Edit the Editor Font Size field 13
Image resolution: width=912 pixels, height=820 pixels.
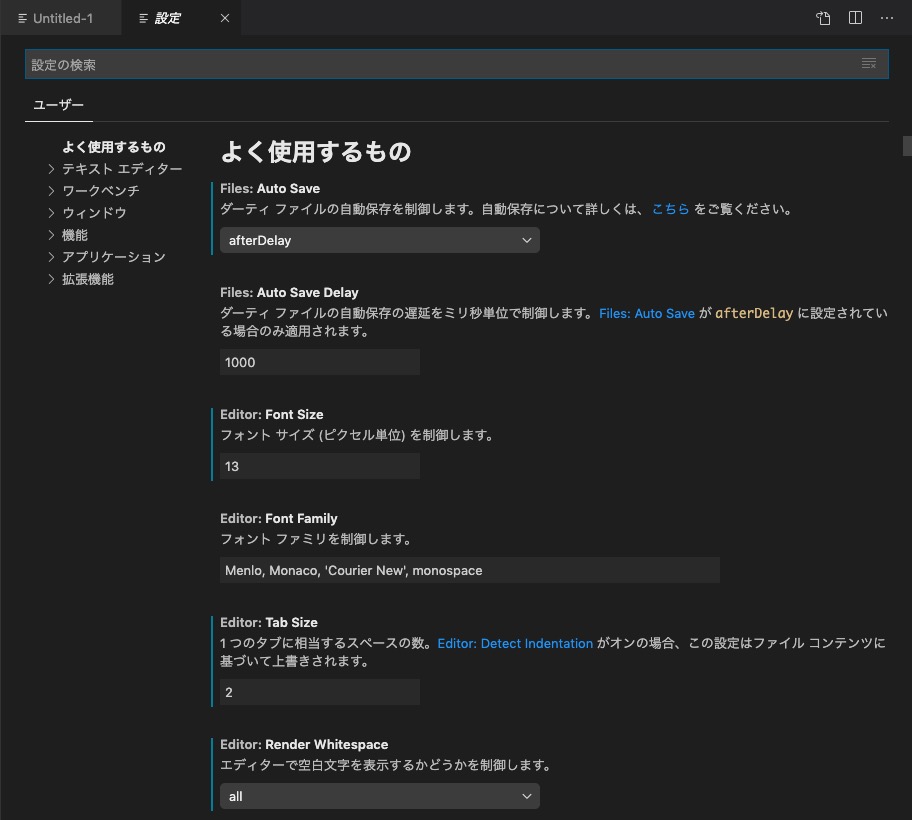[x=320, y=466]
